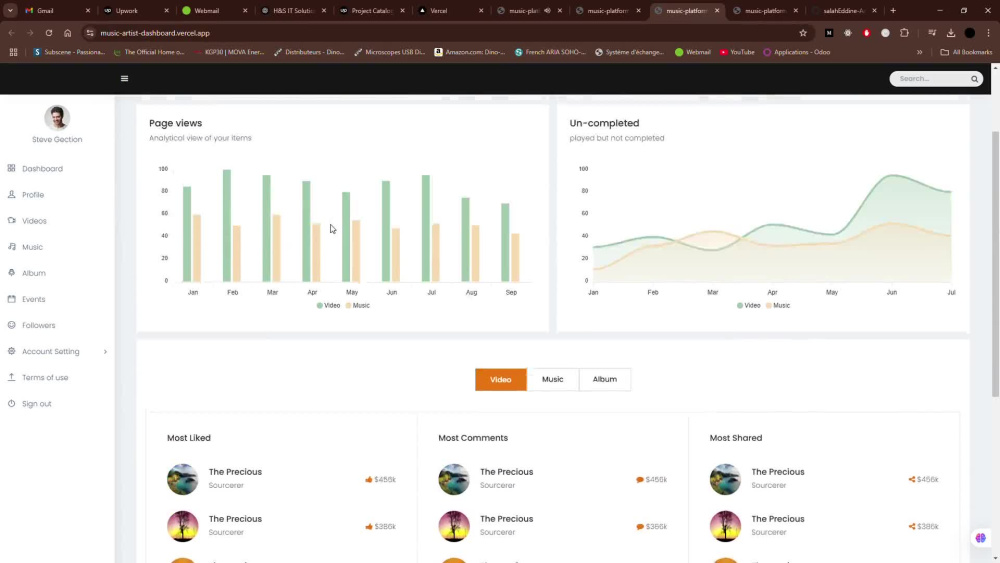Open the Webmail bookmark in bookmarks bar
1000x563 pixels.
pos(693,52)
